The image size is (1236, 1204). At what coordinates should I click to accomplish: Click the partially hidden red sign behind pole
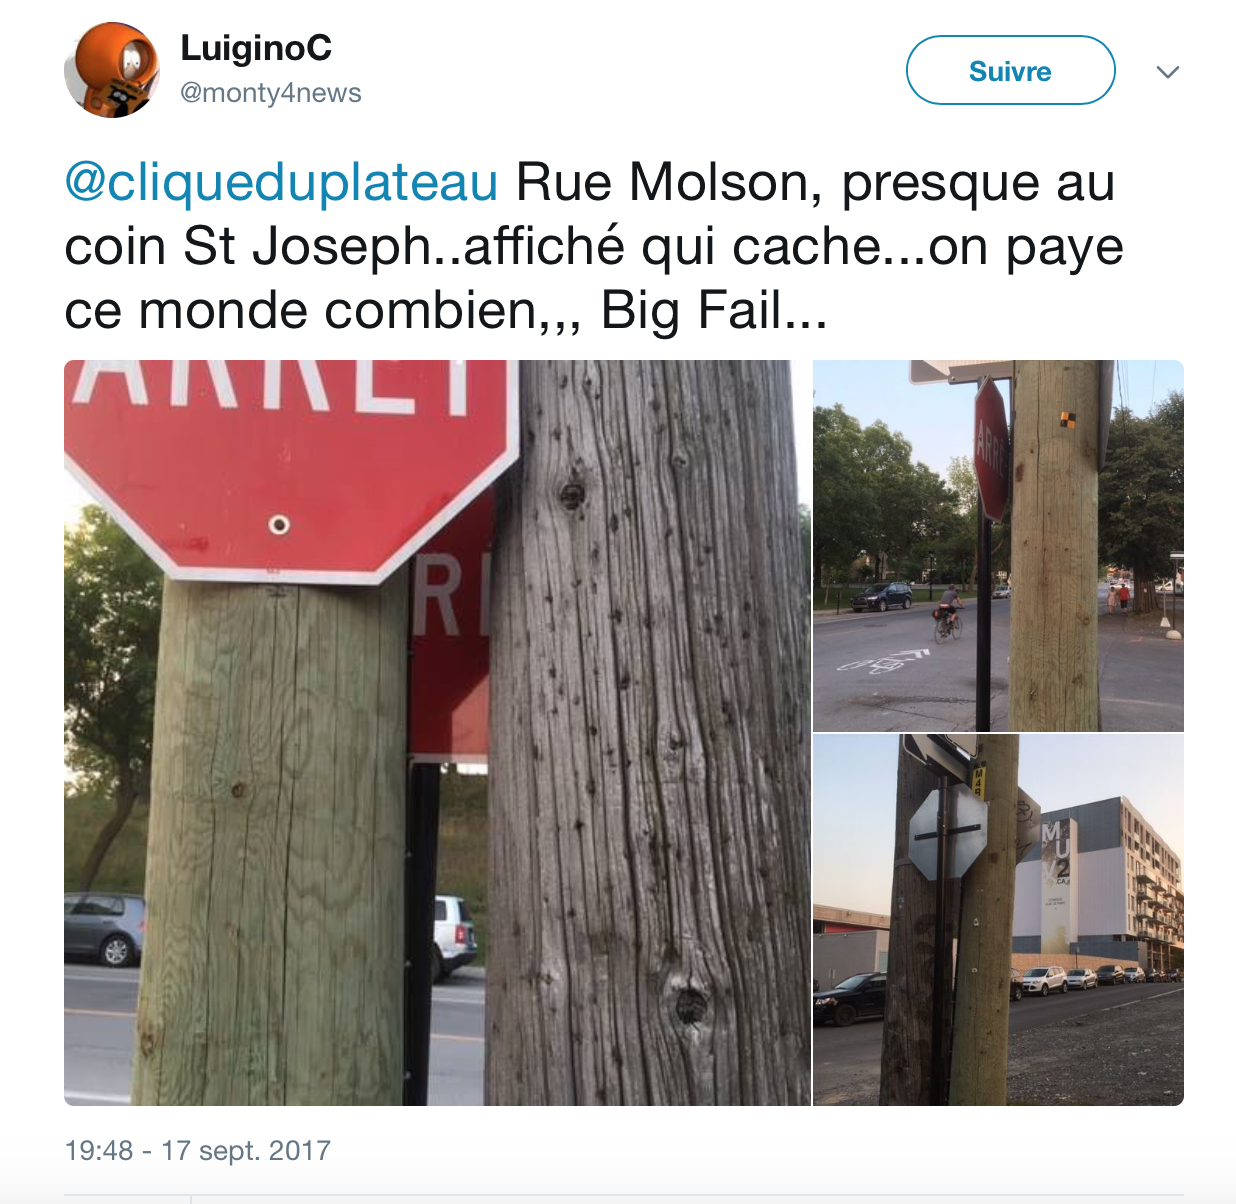tap(452, 640)
